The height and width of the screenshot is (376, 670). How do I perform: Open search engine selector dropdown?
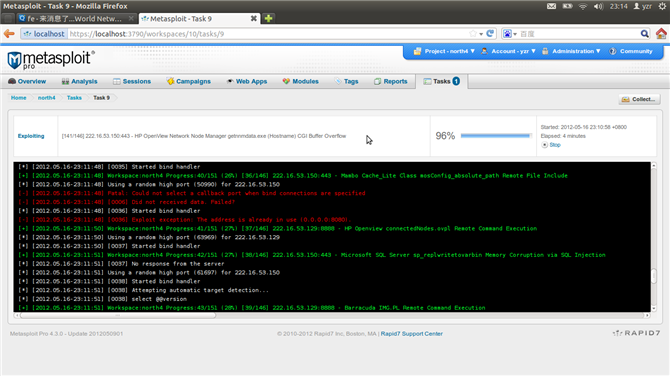click(509, 34)
